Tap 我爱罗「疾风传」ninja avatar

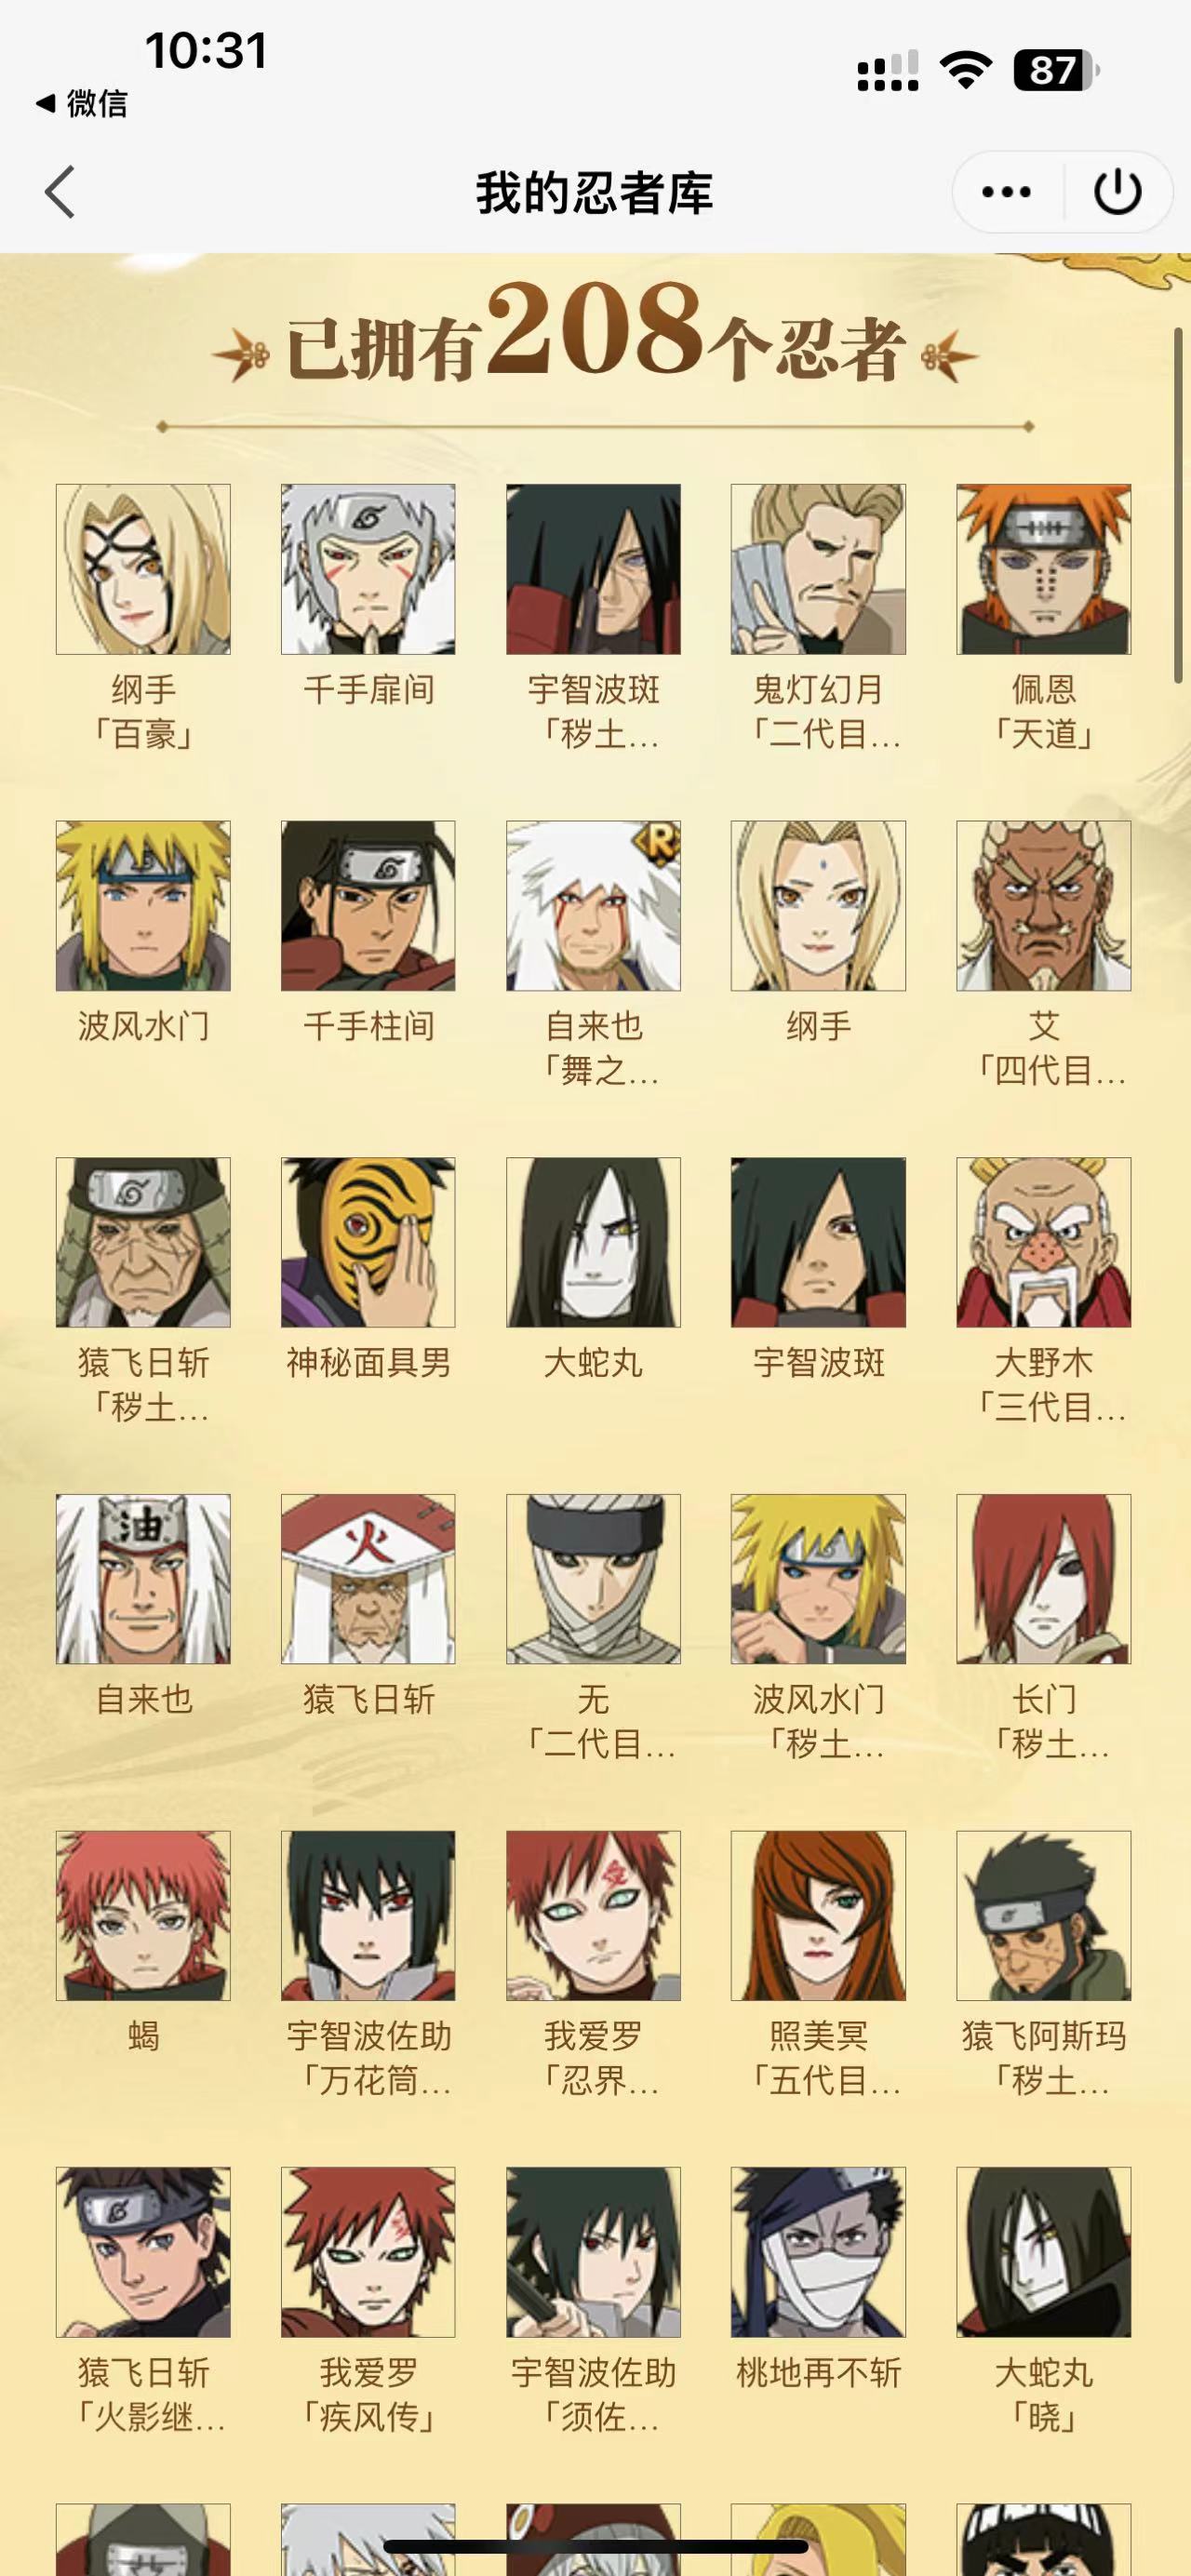coord(368,2253)
